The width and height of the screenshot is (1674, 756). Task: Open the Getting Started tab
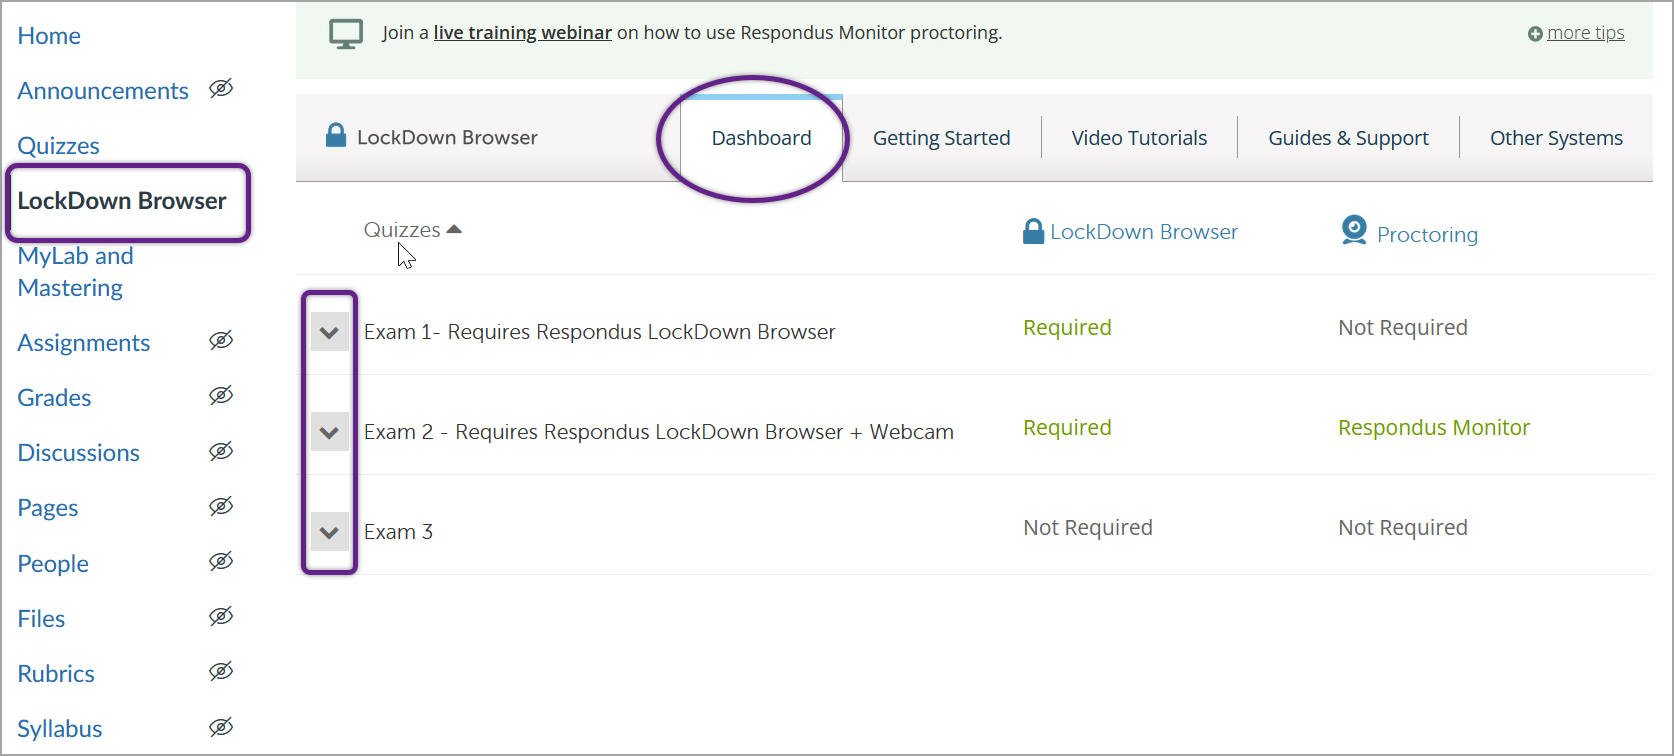[x=941, y=138]
